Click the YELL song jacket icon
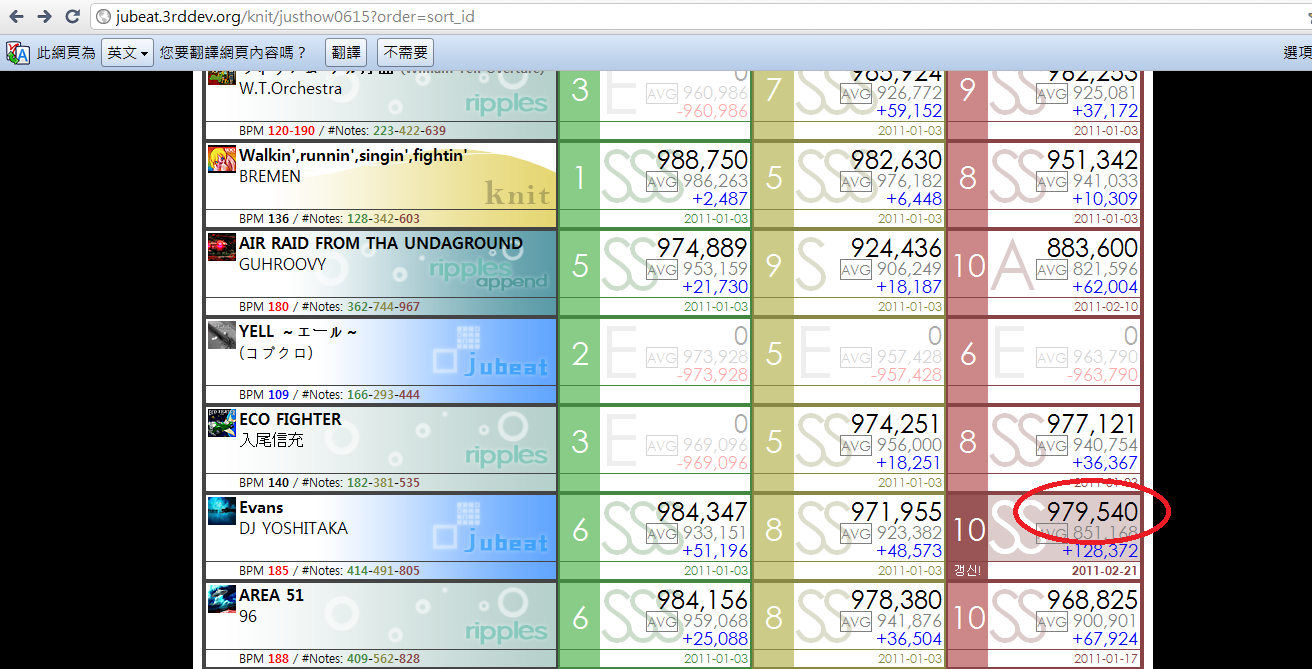The height and width of the screenshot is (669, 1312). (222, 335)
